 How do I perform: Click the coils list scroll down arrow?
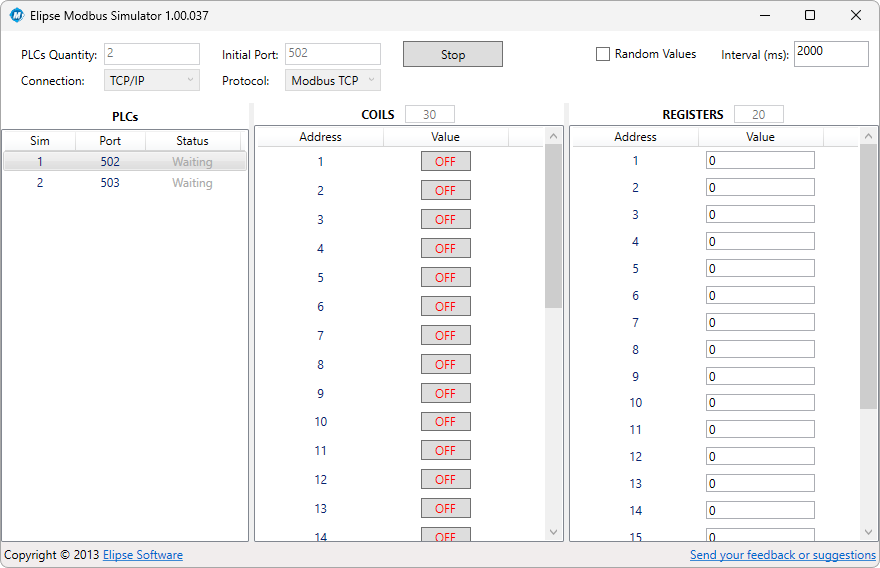[x=554, y=532]
